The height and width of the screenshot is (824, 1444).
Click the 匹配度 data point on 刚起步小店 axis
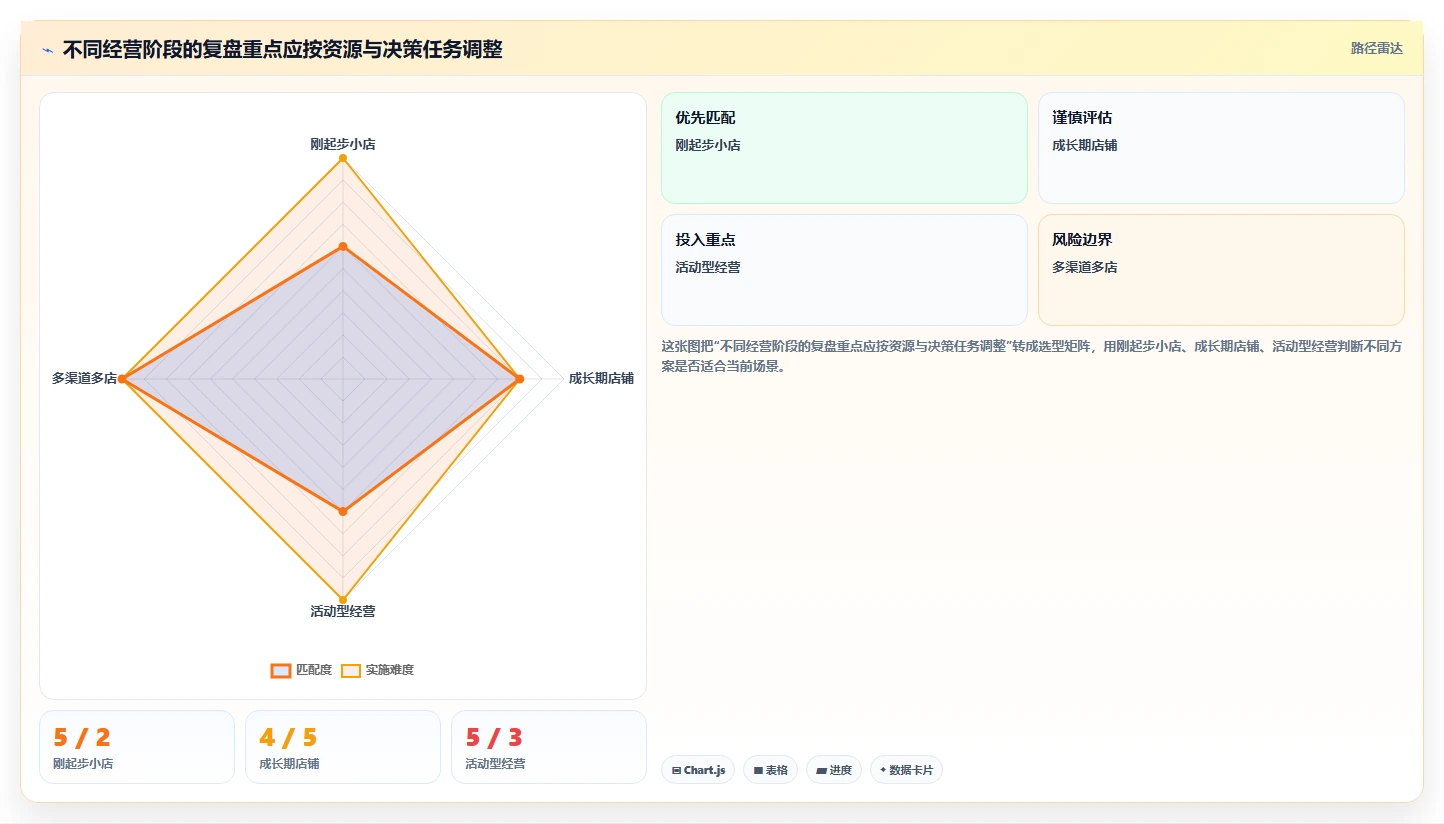343,246
